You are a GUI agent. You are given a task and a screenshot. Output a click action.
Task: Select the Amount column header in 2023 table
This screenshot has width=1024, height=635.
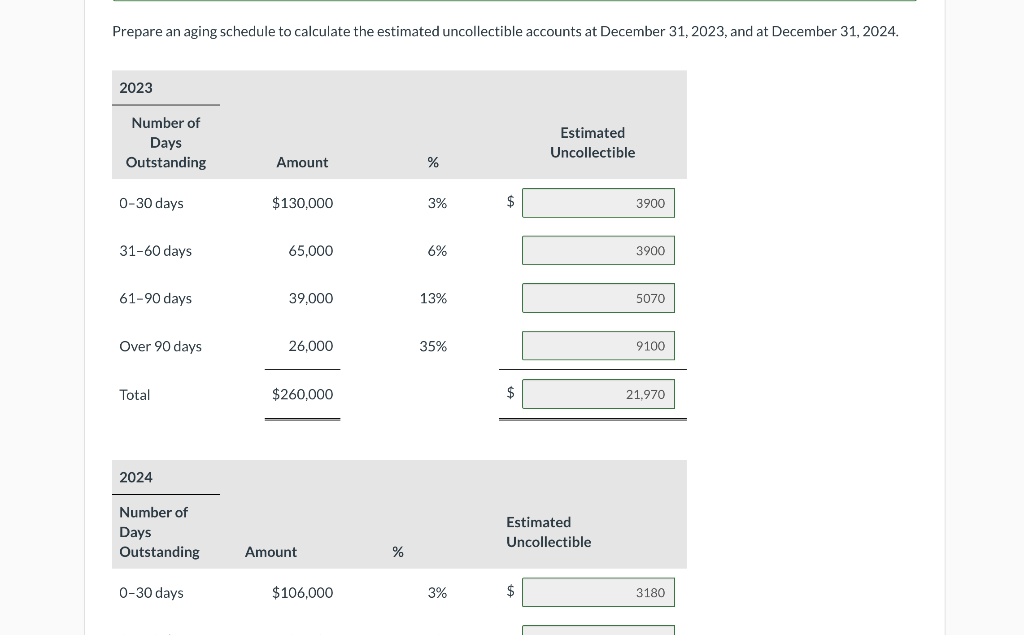(x=302, y=162)
